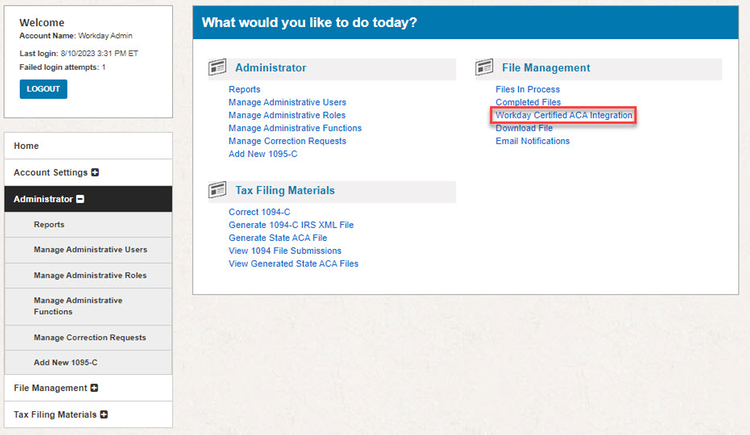Click the Administrator section icon
Screen dimensions: 750x435
click(x=217, y=68)
